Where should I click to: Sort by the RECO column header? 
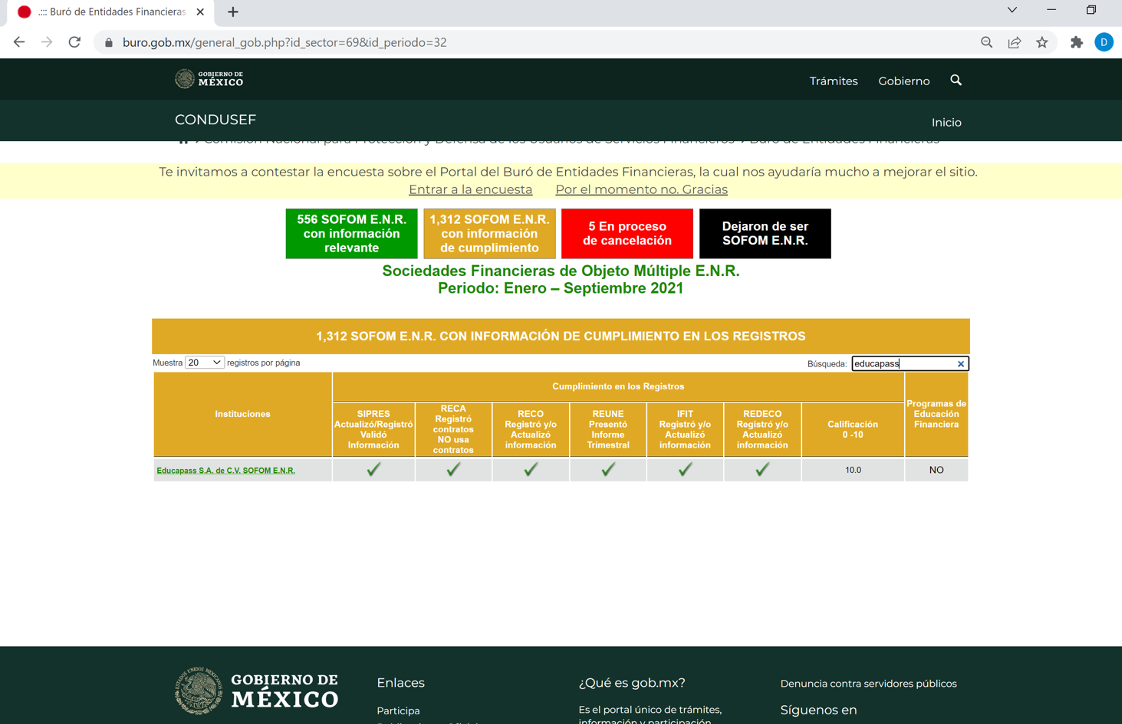530,429
